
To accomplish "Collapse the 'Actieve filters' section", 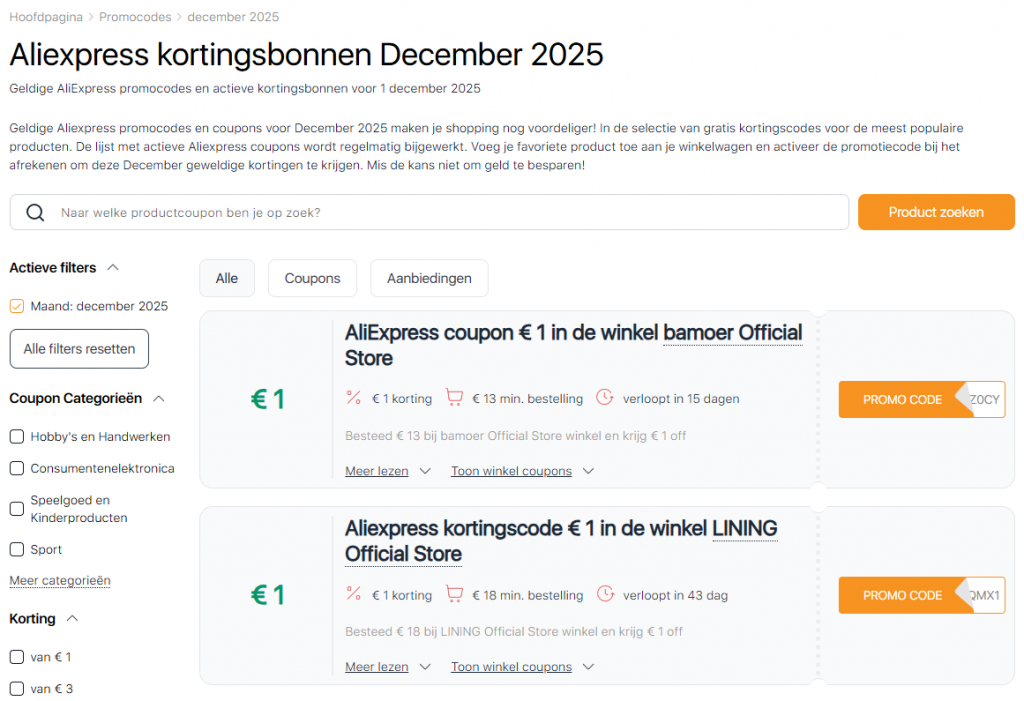I will 113,267.
